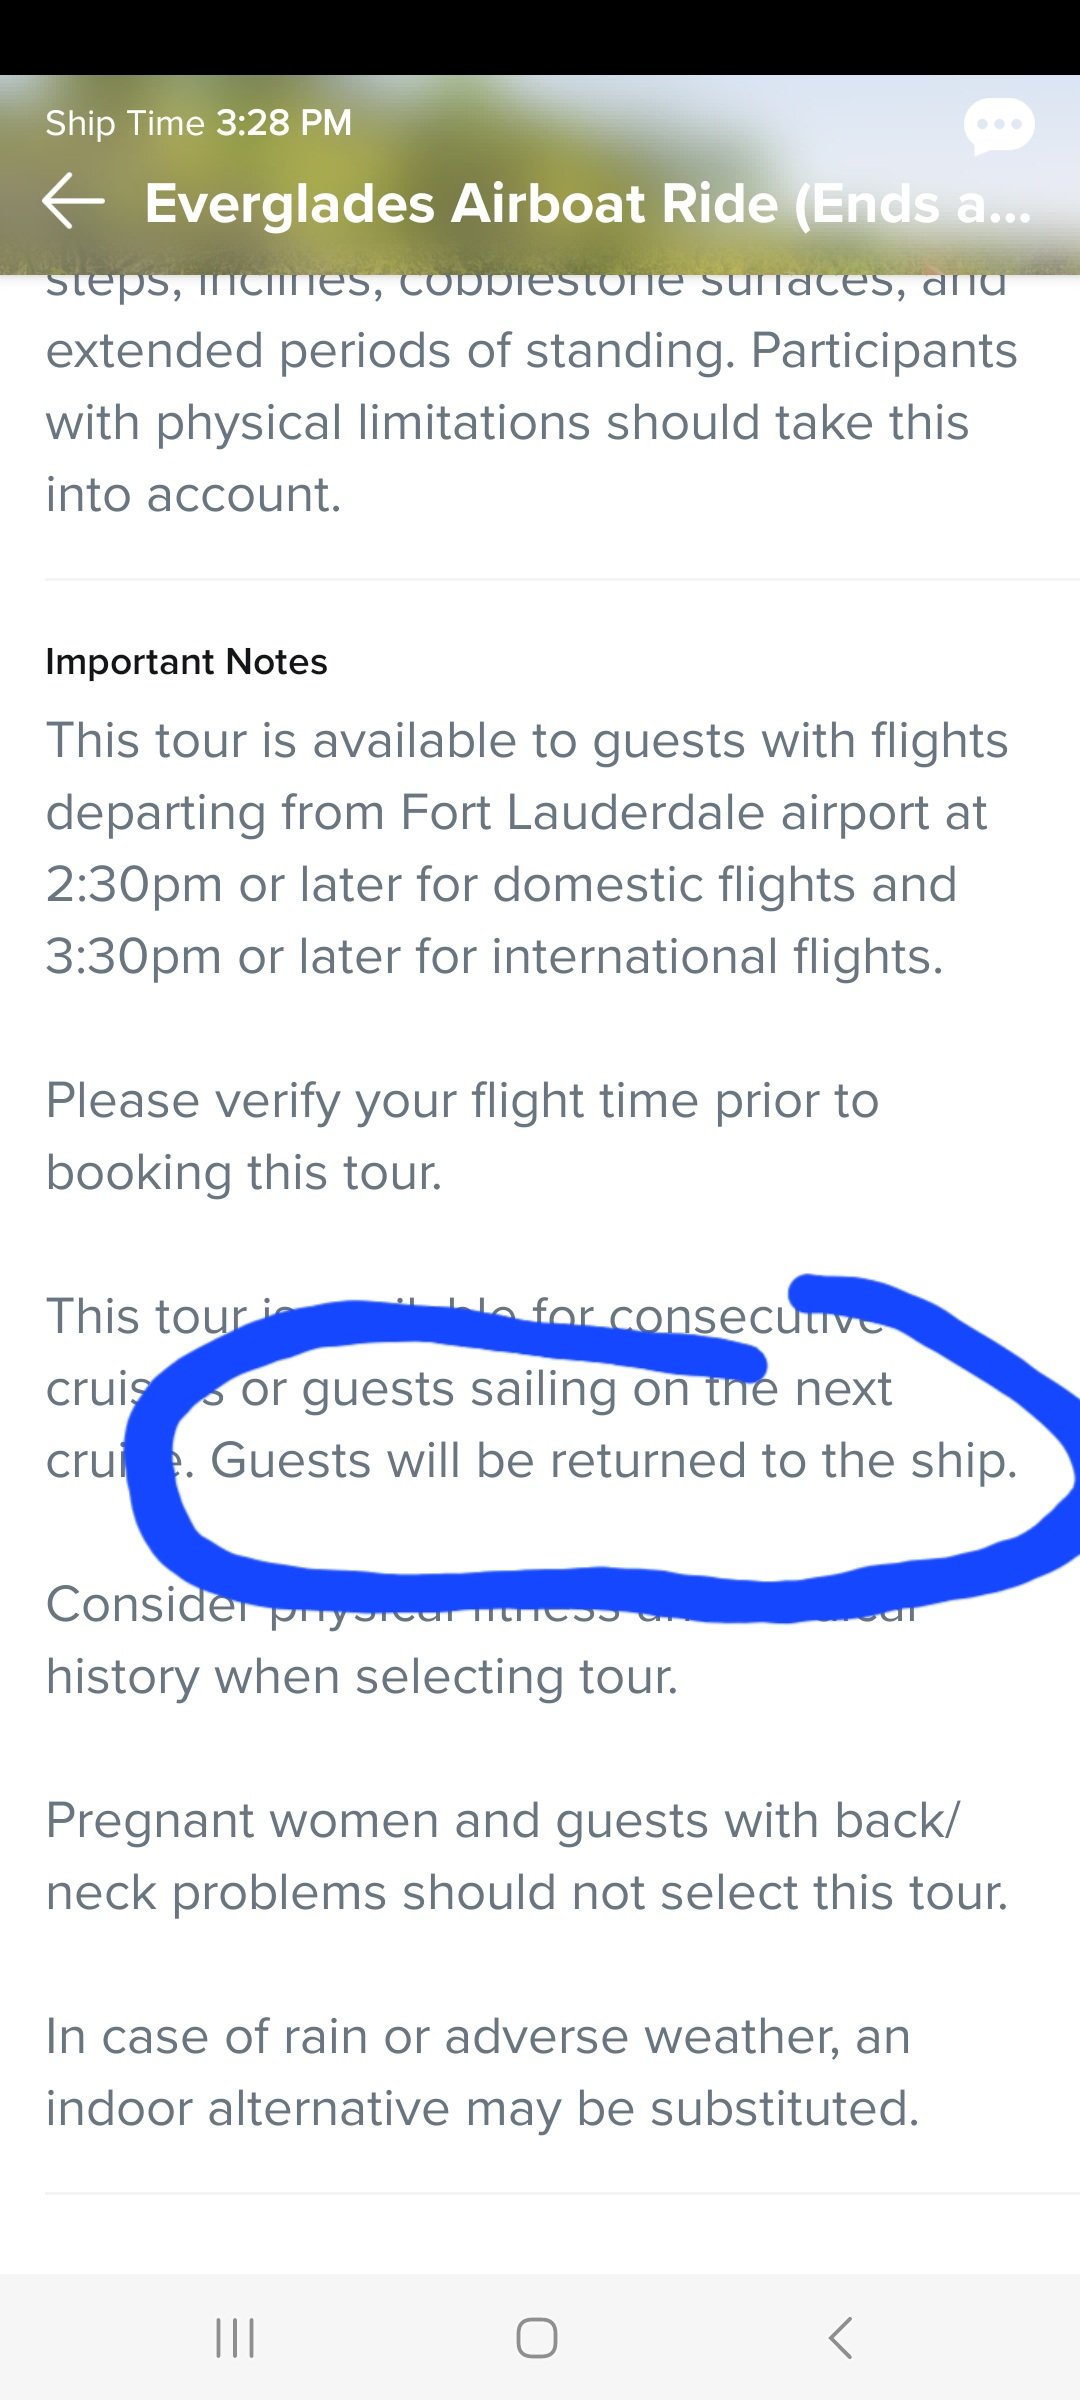
Task: Tap 'guests sailing on the next' line
Action: pyautogui.click(x=596, y=1389)
